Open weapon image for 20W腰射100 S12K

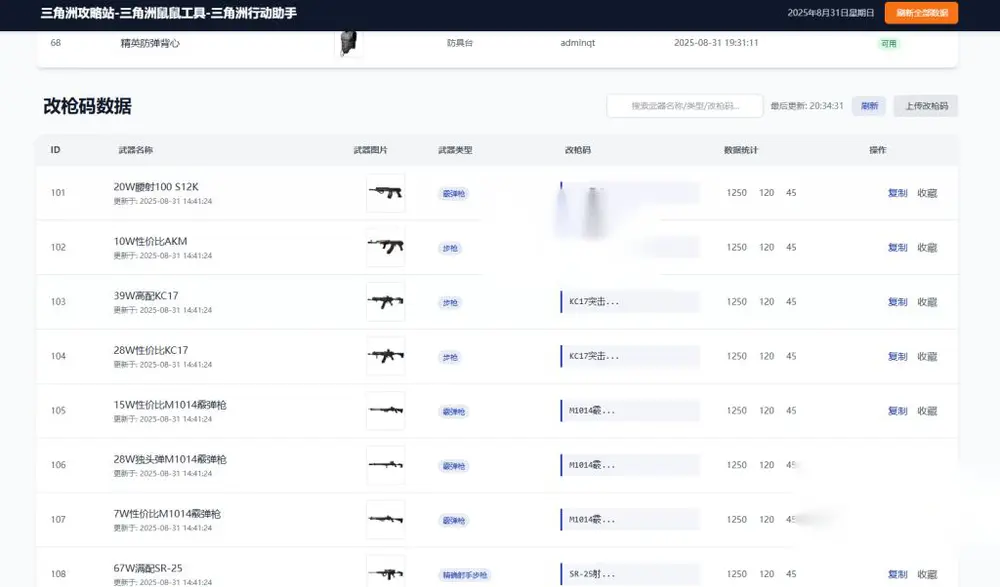coord(385,193)
